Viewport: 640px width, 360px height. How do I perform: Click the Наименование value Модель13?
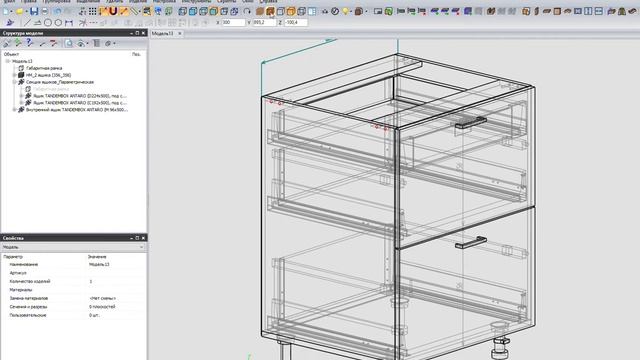(x=99, y=264)
